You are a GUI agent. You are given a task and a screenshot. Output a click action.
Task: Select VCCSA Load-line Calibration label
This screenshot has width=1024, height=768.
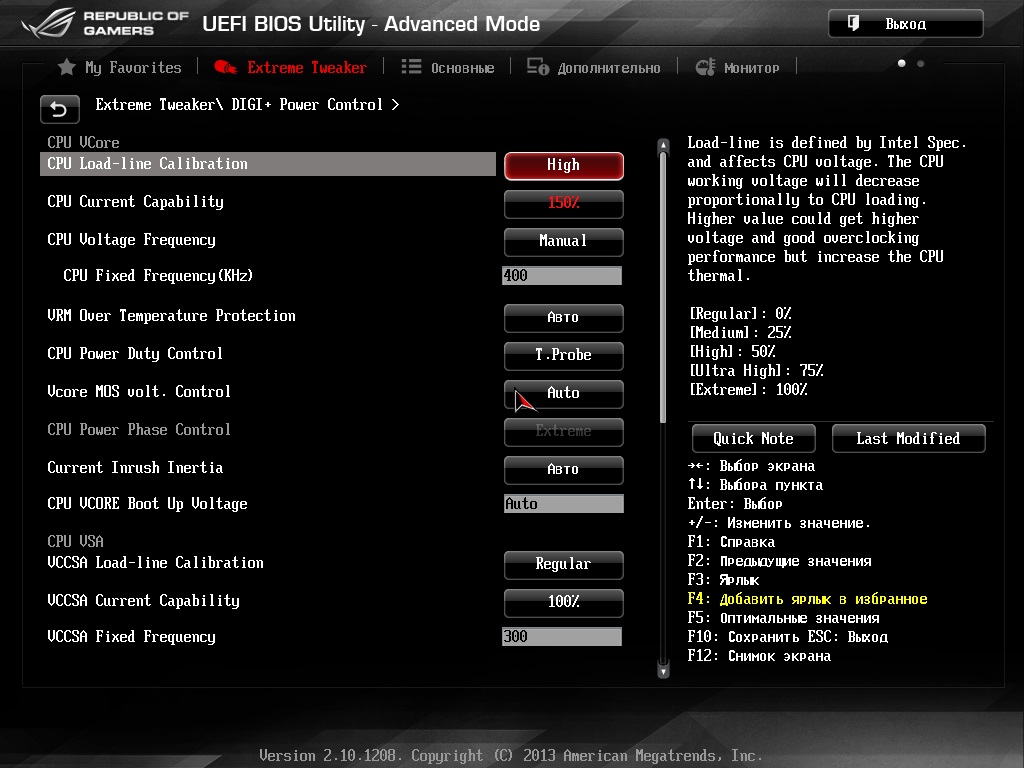[x=155, y=563]
